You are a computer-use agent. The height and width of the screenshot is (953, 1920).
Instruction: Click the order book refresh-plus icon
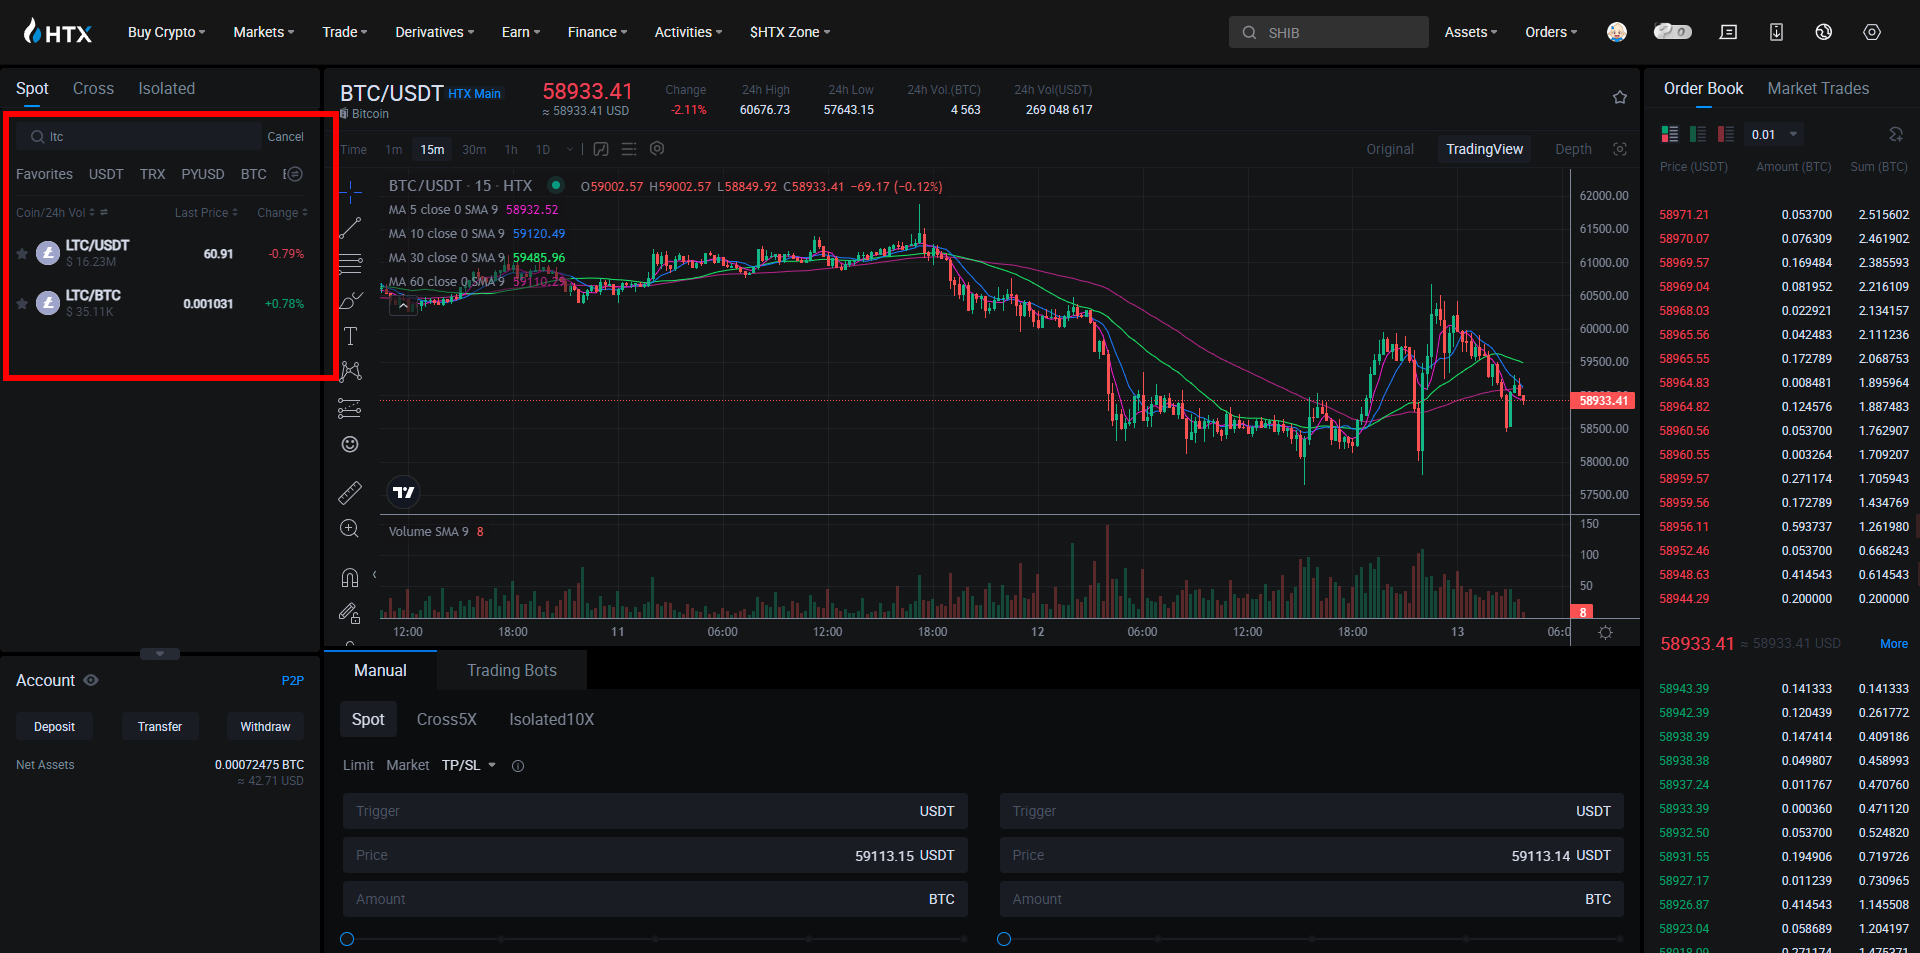pyautogui.click(x=1895, y=134)
